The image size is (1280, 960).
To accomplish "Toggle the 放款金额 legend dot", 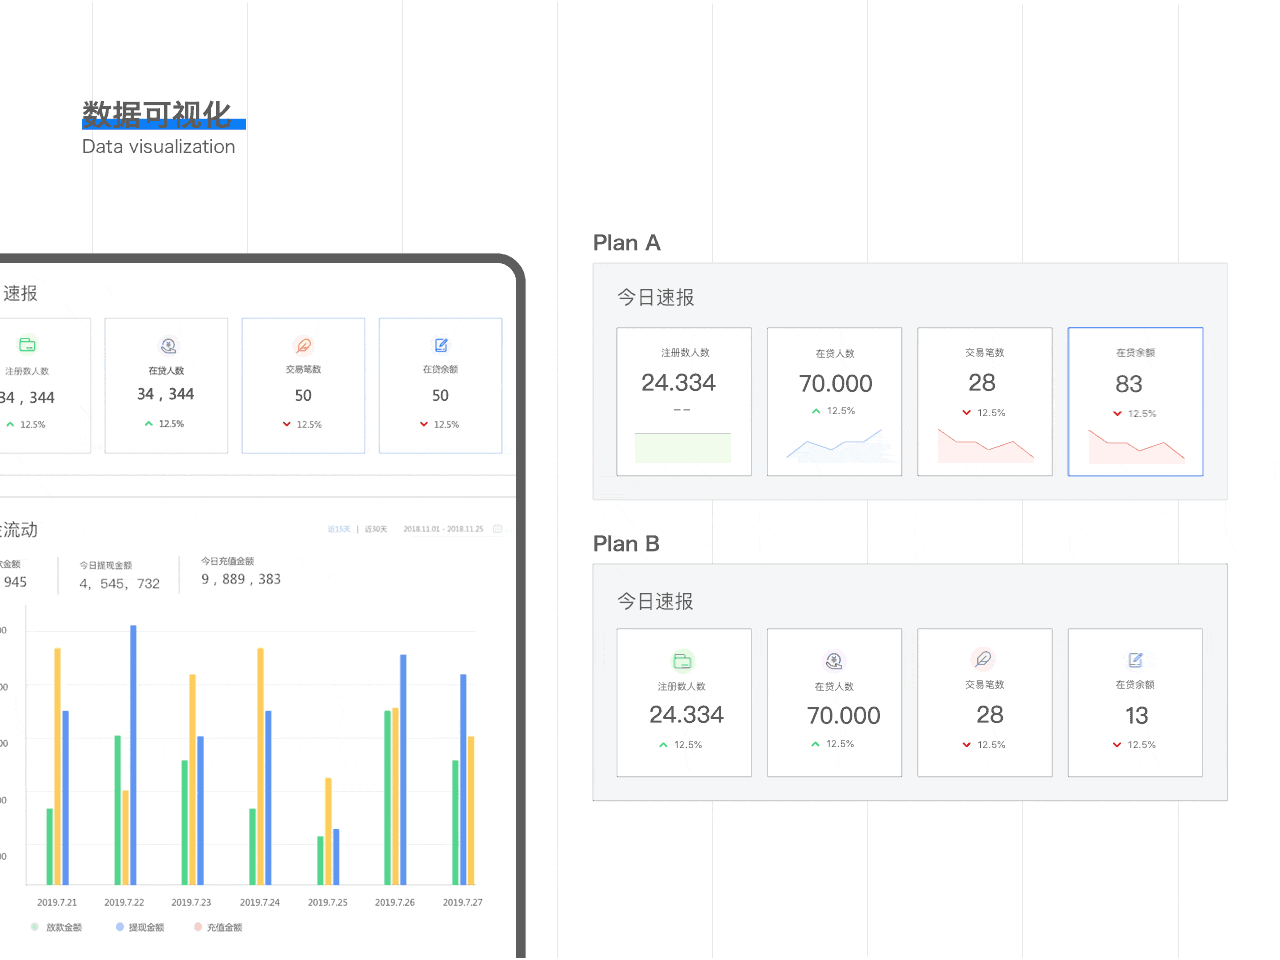I will click(x=35, y=927).
